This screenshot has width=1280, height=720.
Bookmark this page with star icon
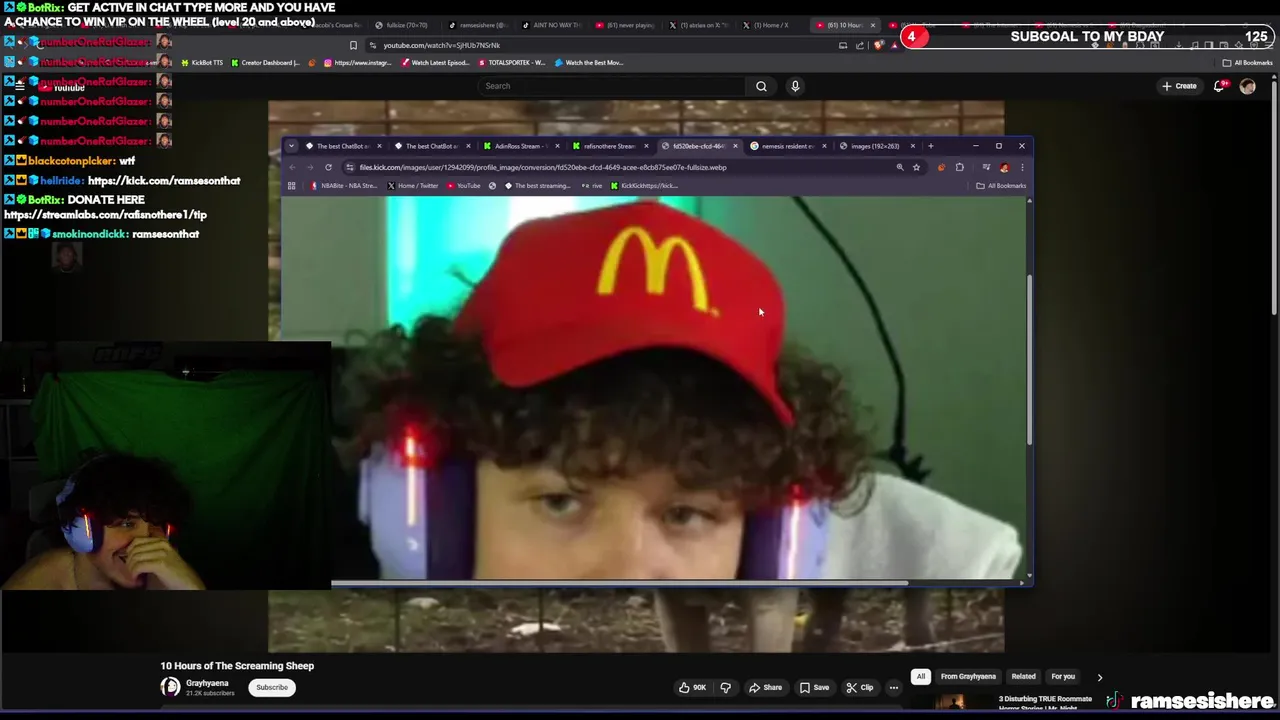pos(916,167)
